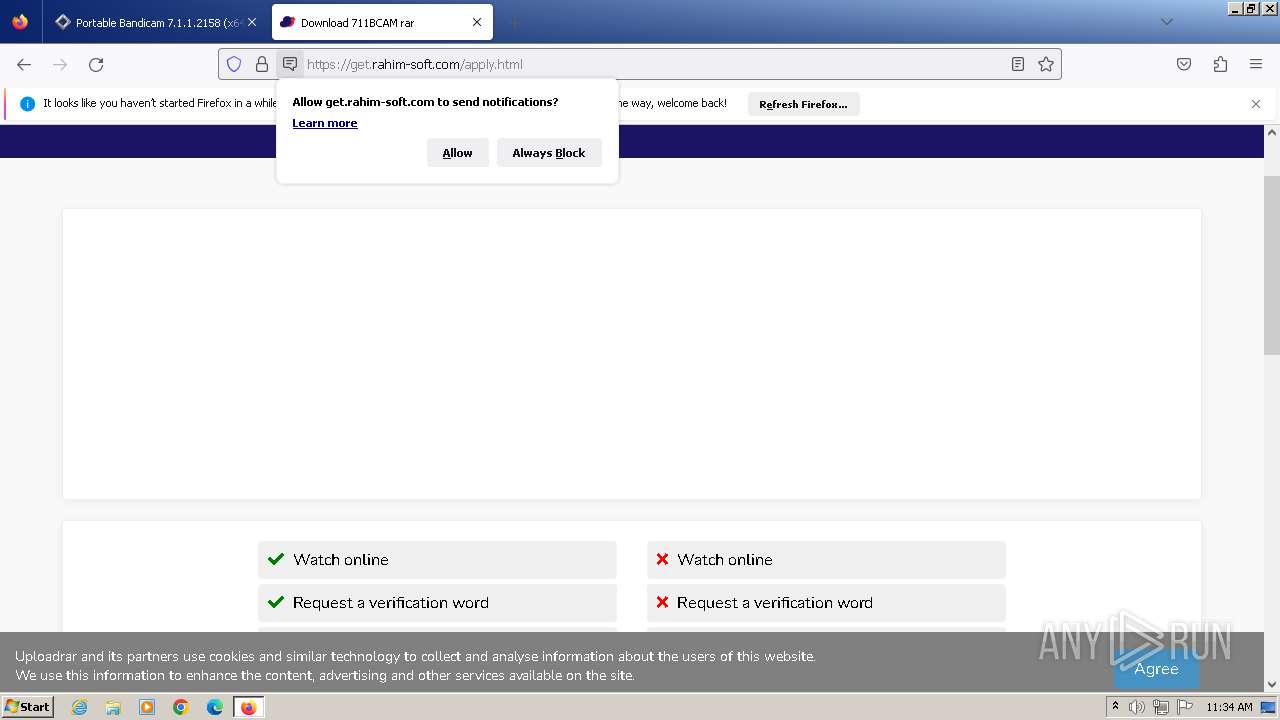Click the site security padlock icon
Screen dimensions: 1280x720
coord(262,64)
